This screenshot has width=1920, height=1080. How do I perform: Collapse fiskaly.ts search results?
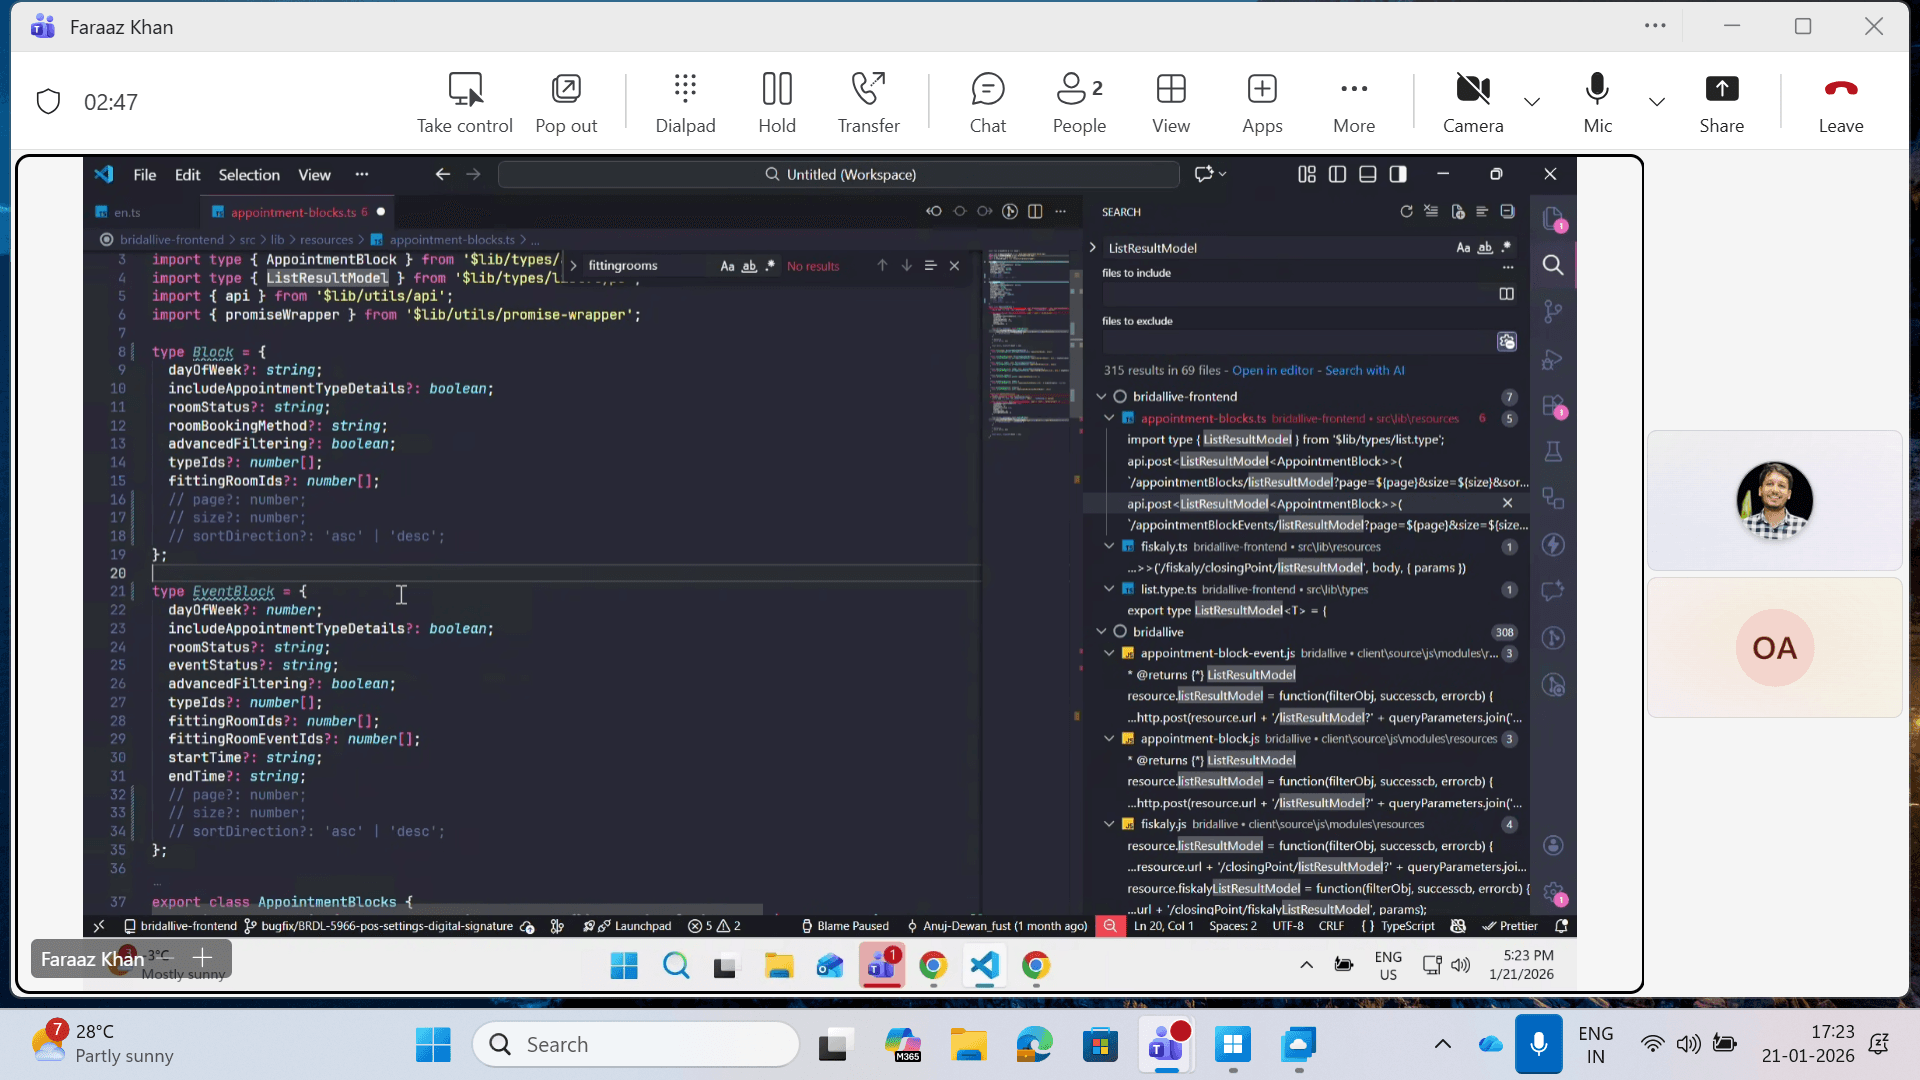coord(1109,546)
